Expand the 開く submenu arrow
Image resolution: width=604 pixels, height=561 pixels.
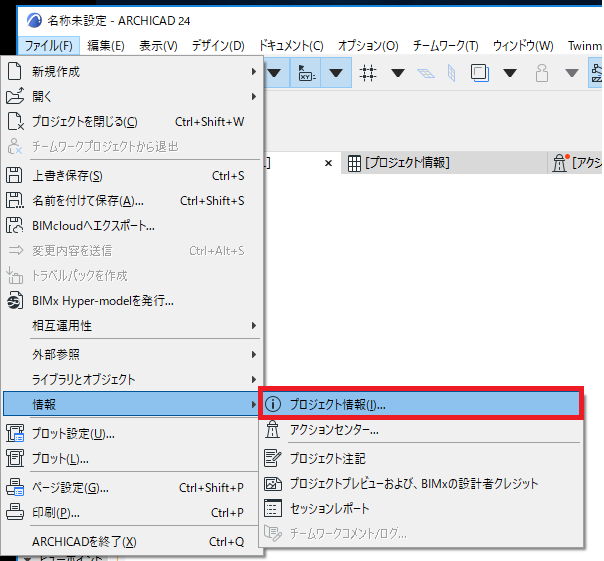[x=253, y=96]
